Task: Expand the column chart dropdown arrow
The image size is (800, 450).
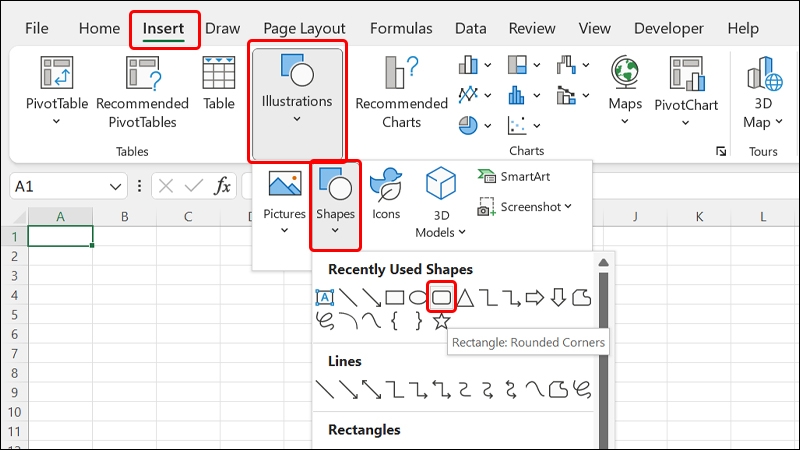Action: [488, 65]
